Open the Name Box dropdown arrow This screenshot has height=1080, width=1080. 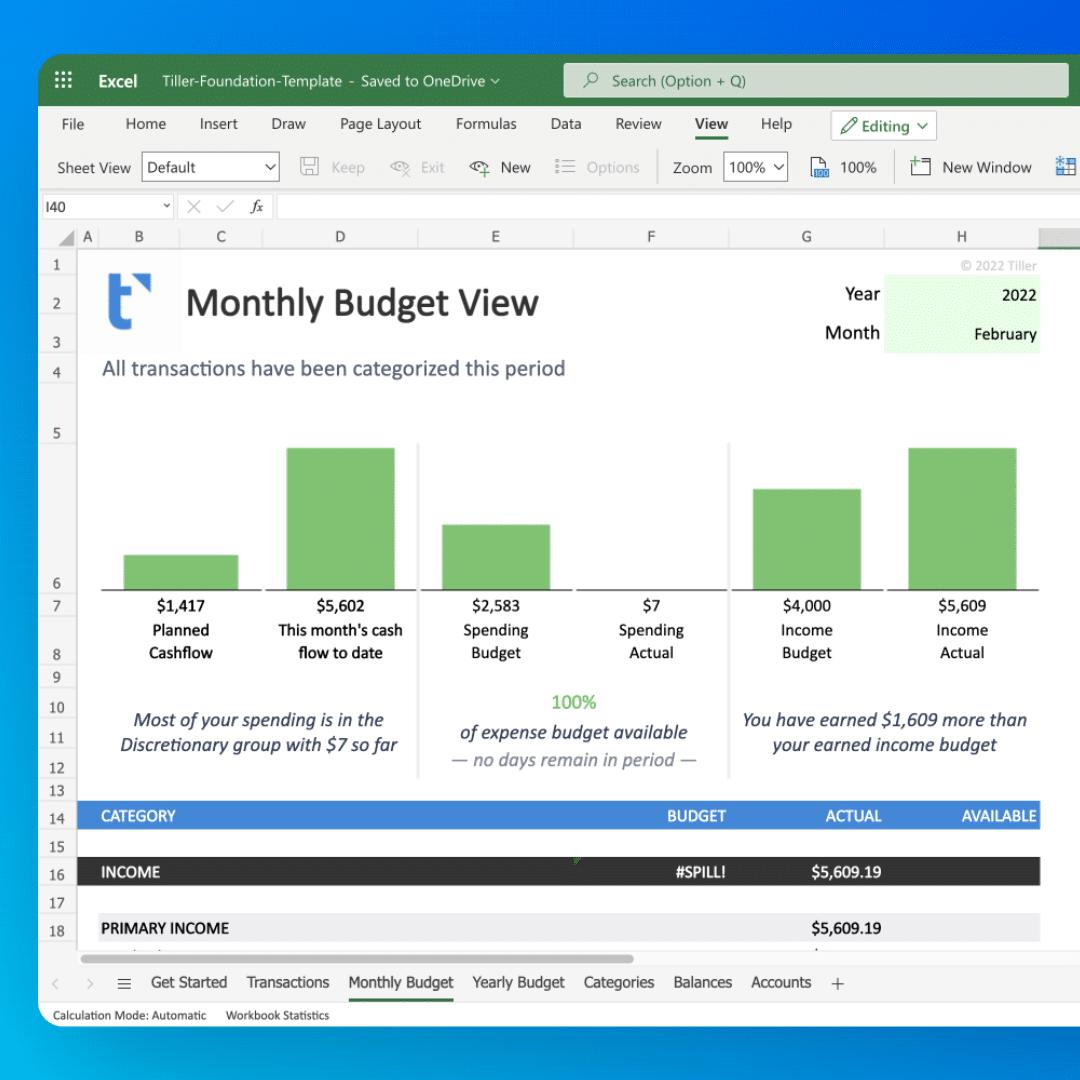pyautogui.click(x=167, y=206)
